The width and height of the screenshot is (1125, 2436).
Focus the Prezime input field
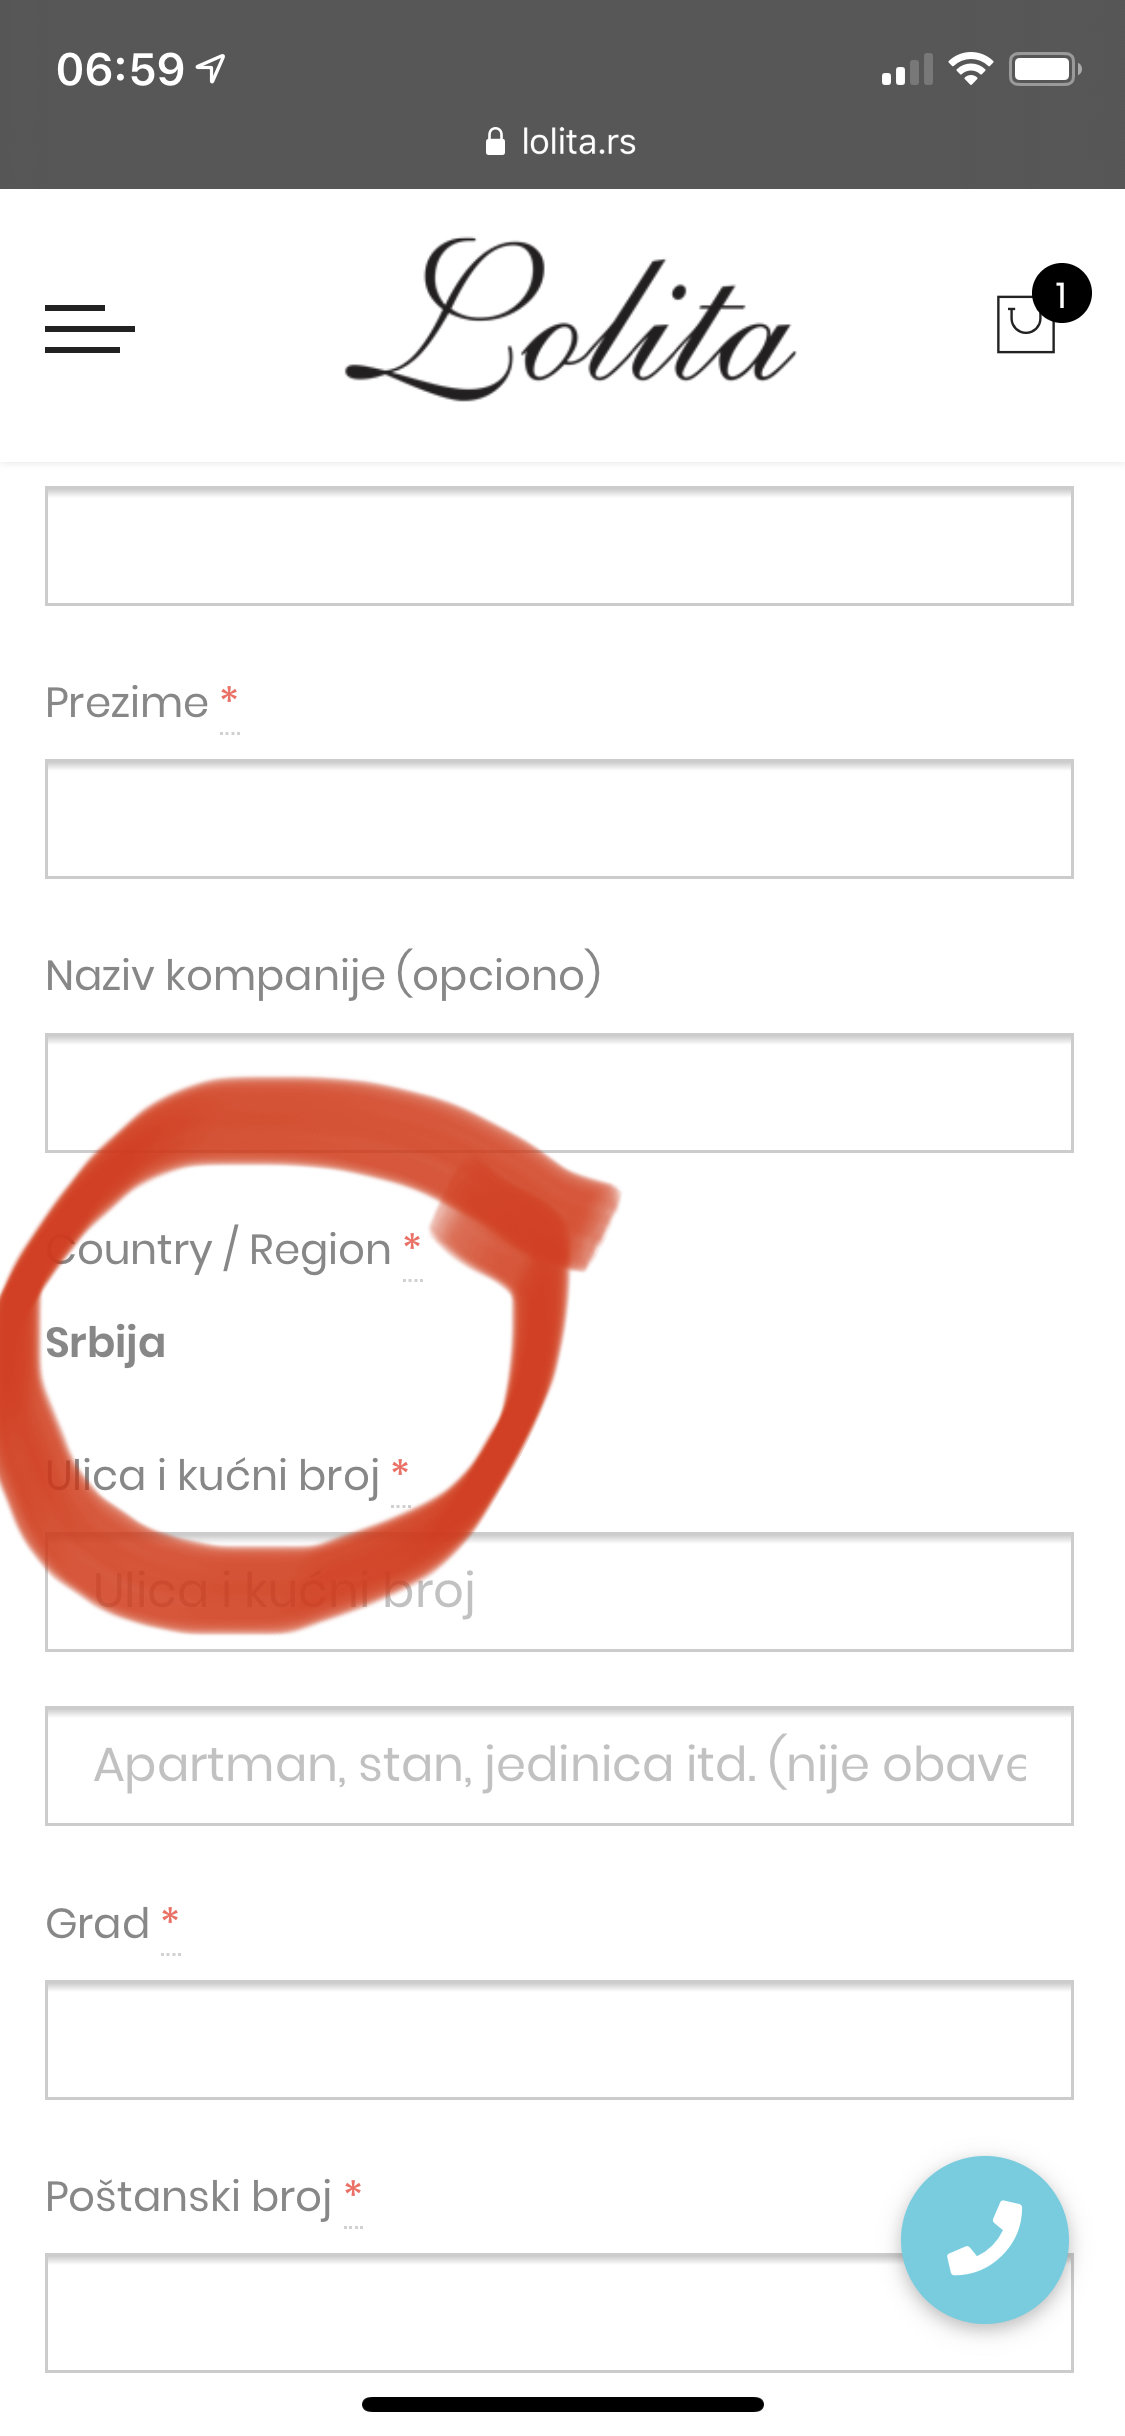pos(559,819)
